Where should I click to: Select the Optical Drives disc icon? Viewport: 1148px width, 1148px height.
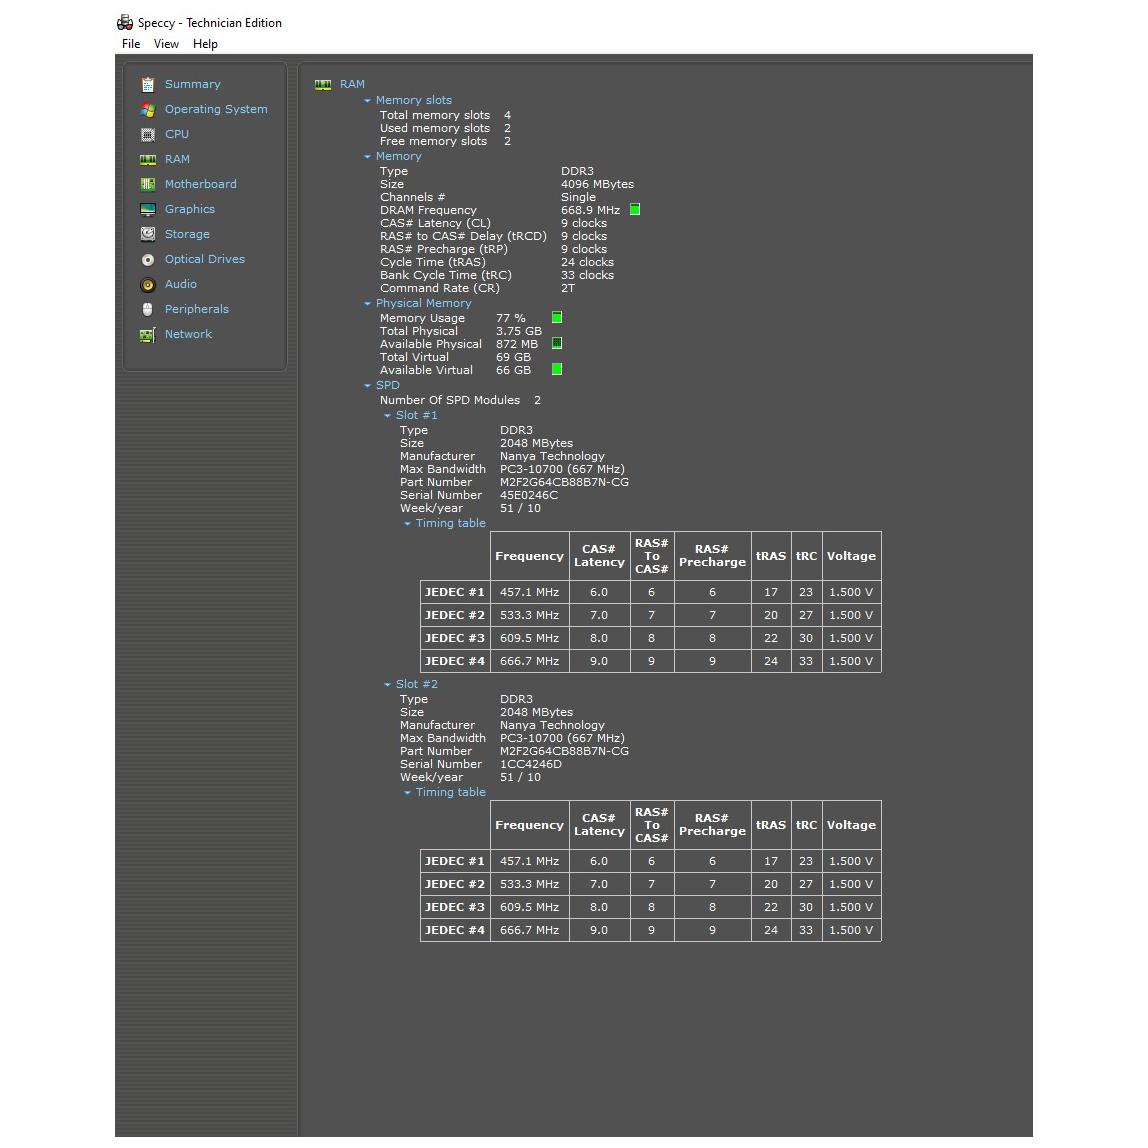tap(148, 260)
